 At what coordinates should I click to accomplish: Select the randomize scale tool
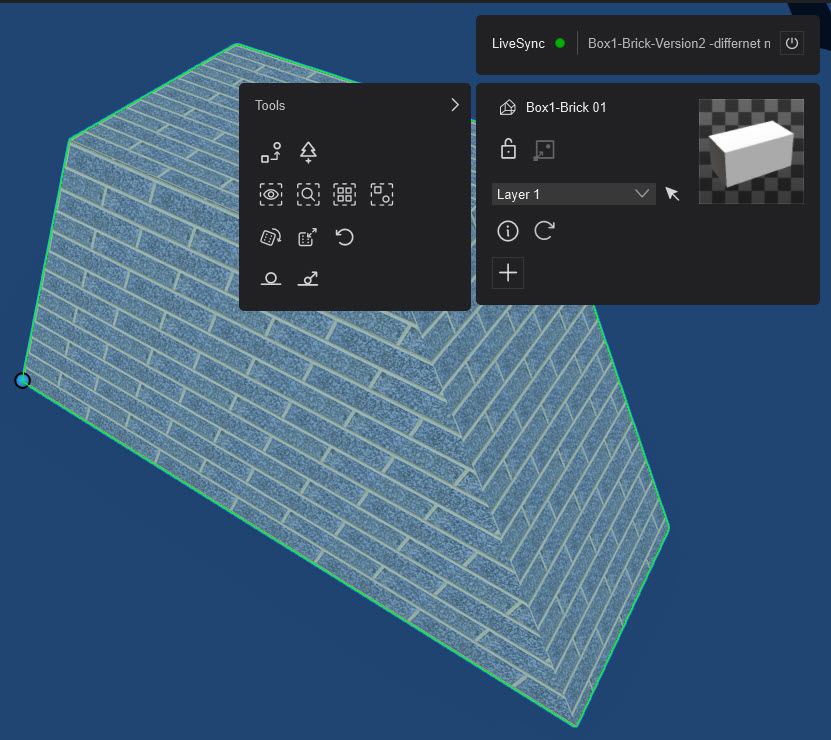tap(308, 237)
